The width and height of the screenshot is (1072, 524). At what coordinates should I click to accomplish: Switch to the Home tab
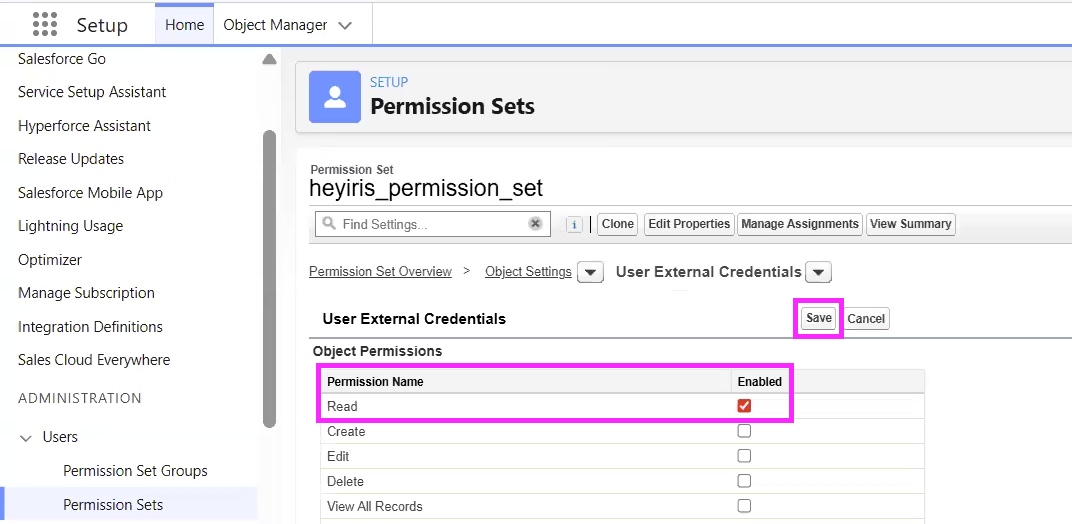coord(185,25)
